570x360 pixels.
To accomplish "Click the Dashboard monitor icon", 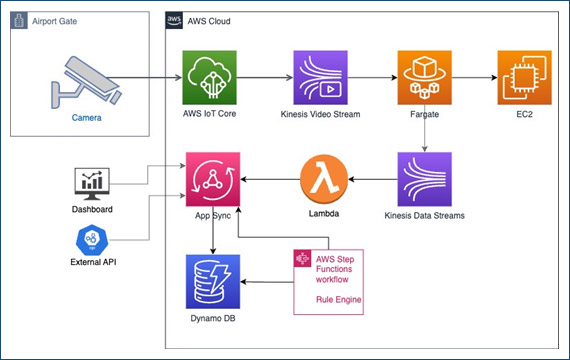I will click(92, 184).
